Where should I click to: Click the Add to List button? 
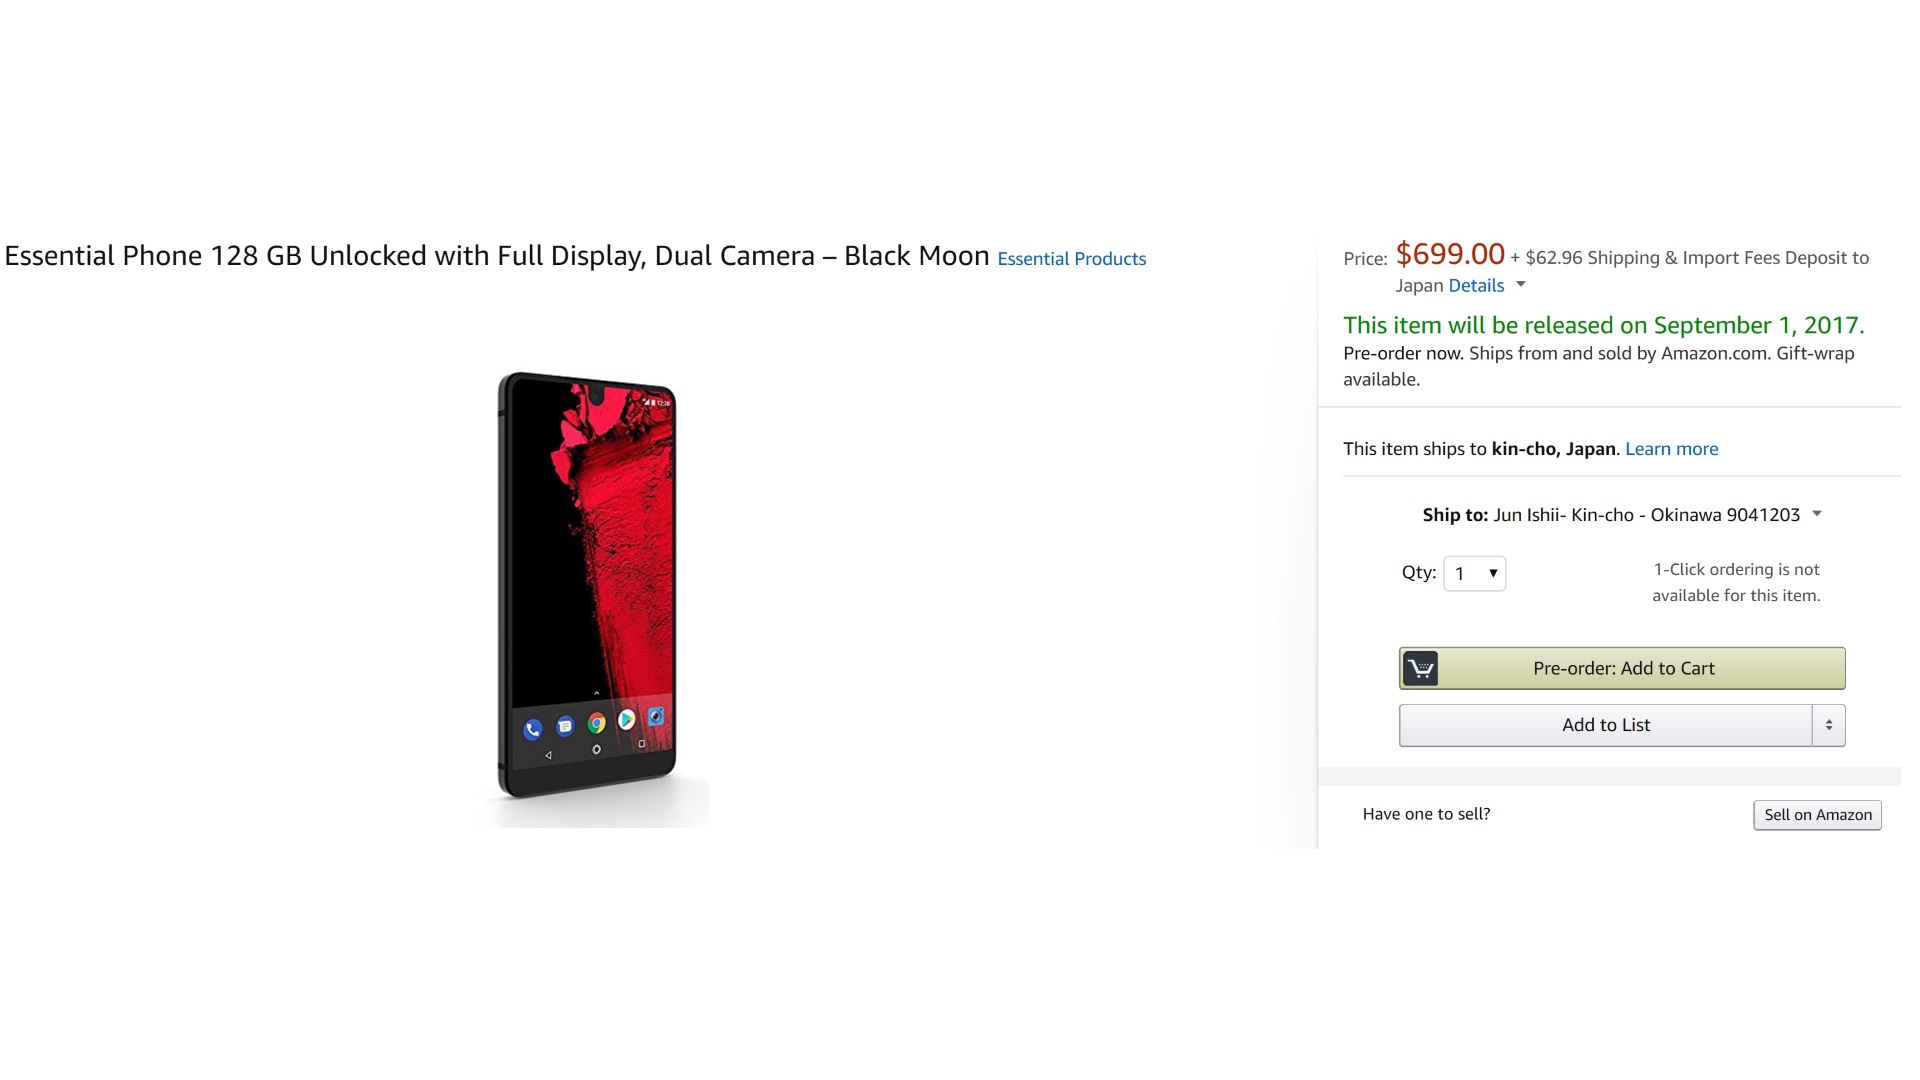click(x=1605, y=725)
